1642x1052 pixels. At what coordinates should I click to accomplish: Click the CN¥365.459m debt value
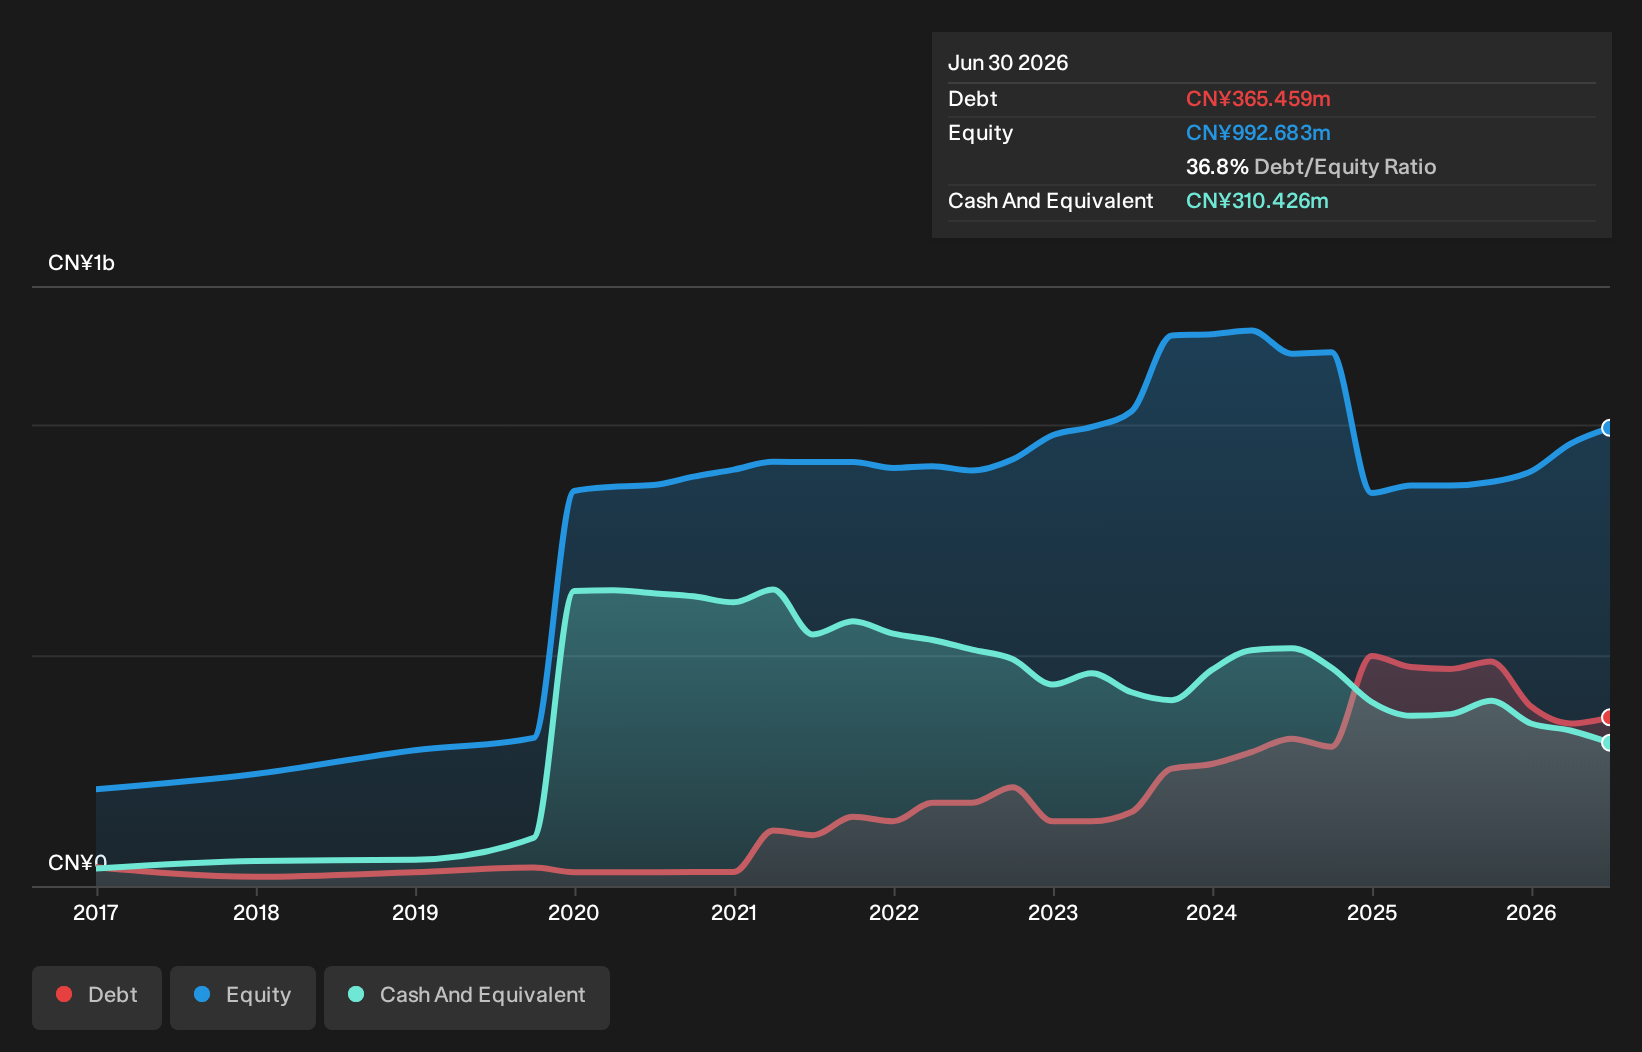(x=1258, y=99)
